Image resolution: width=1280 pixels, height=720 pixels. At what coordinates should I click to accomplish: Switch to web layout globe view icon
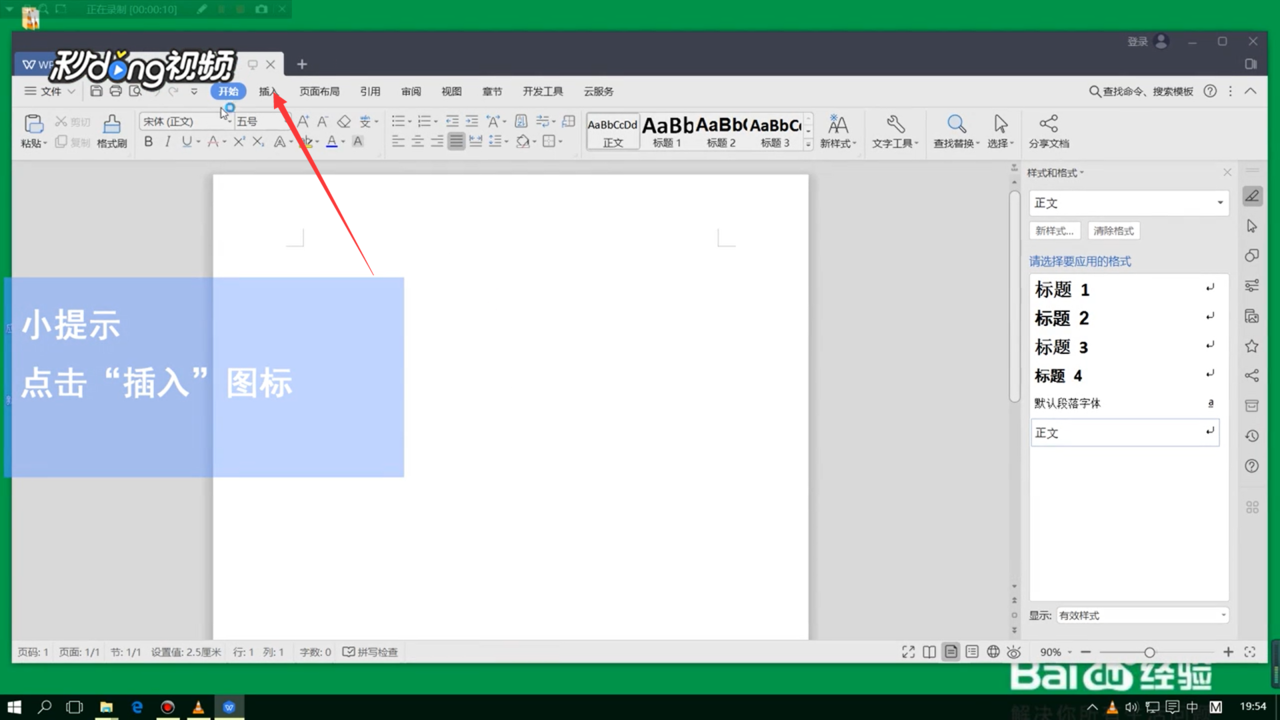(x=993, y=652)
